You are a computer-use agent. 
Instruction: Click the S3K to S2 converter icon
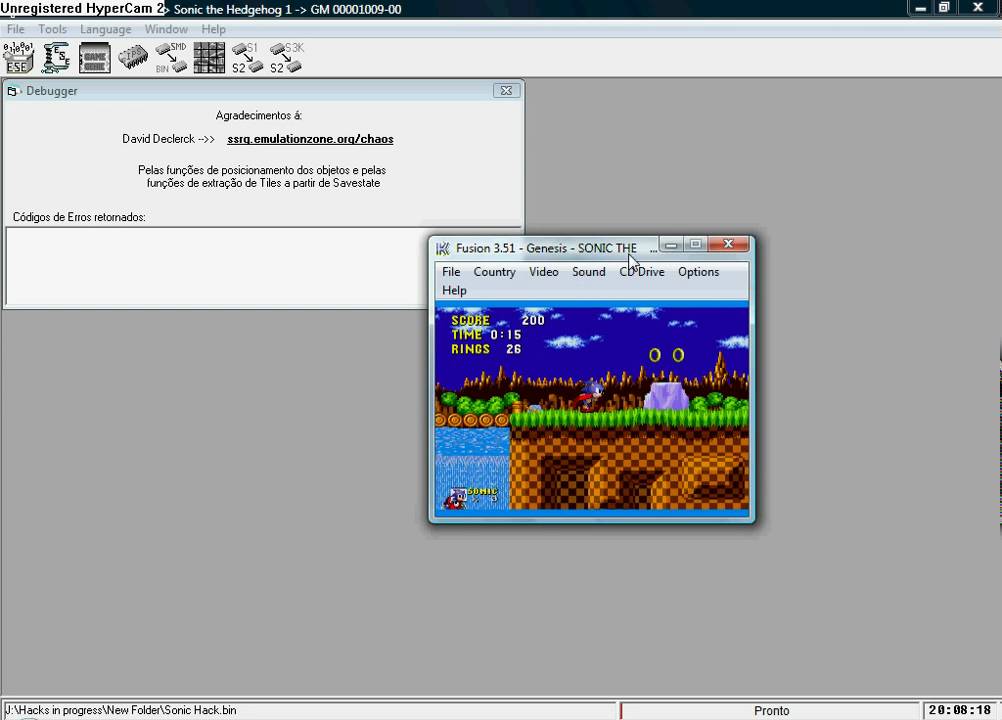click(x=286, y=57)
